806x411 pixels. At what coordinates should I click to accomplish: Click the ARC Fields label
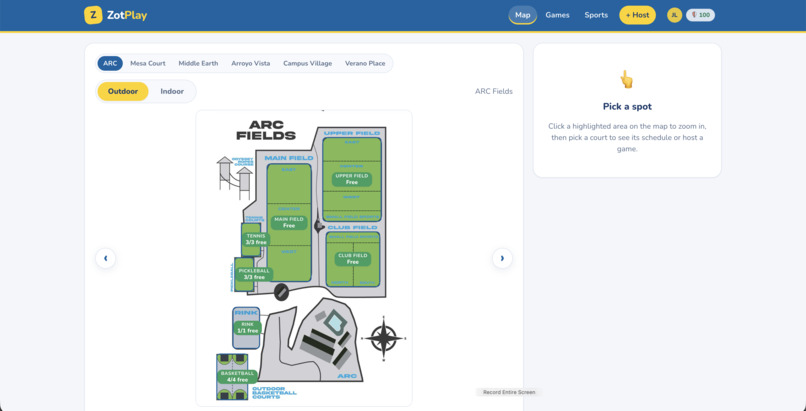pyautogui.click(x=493, y=91)
